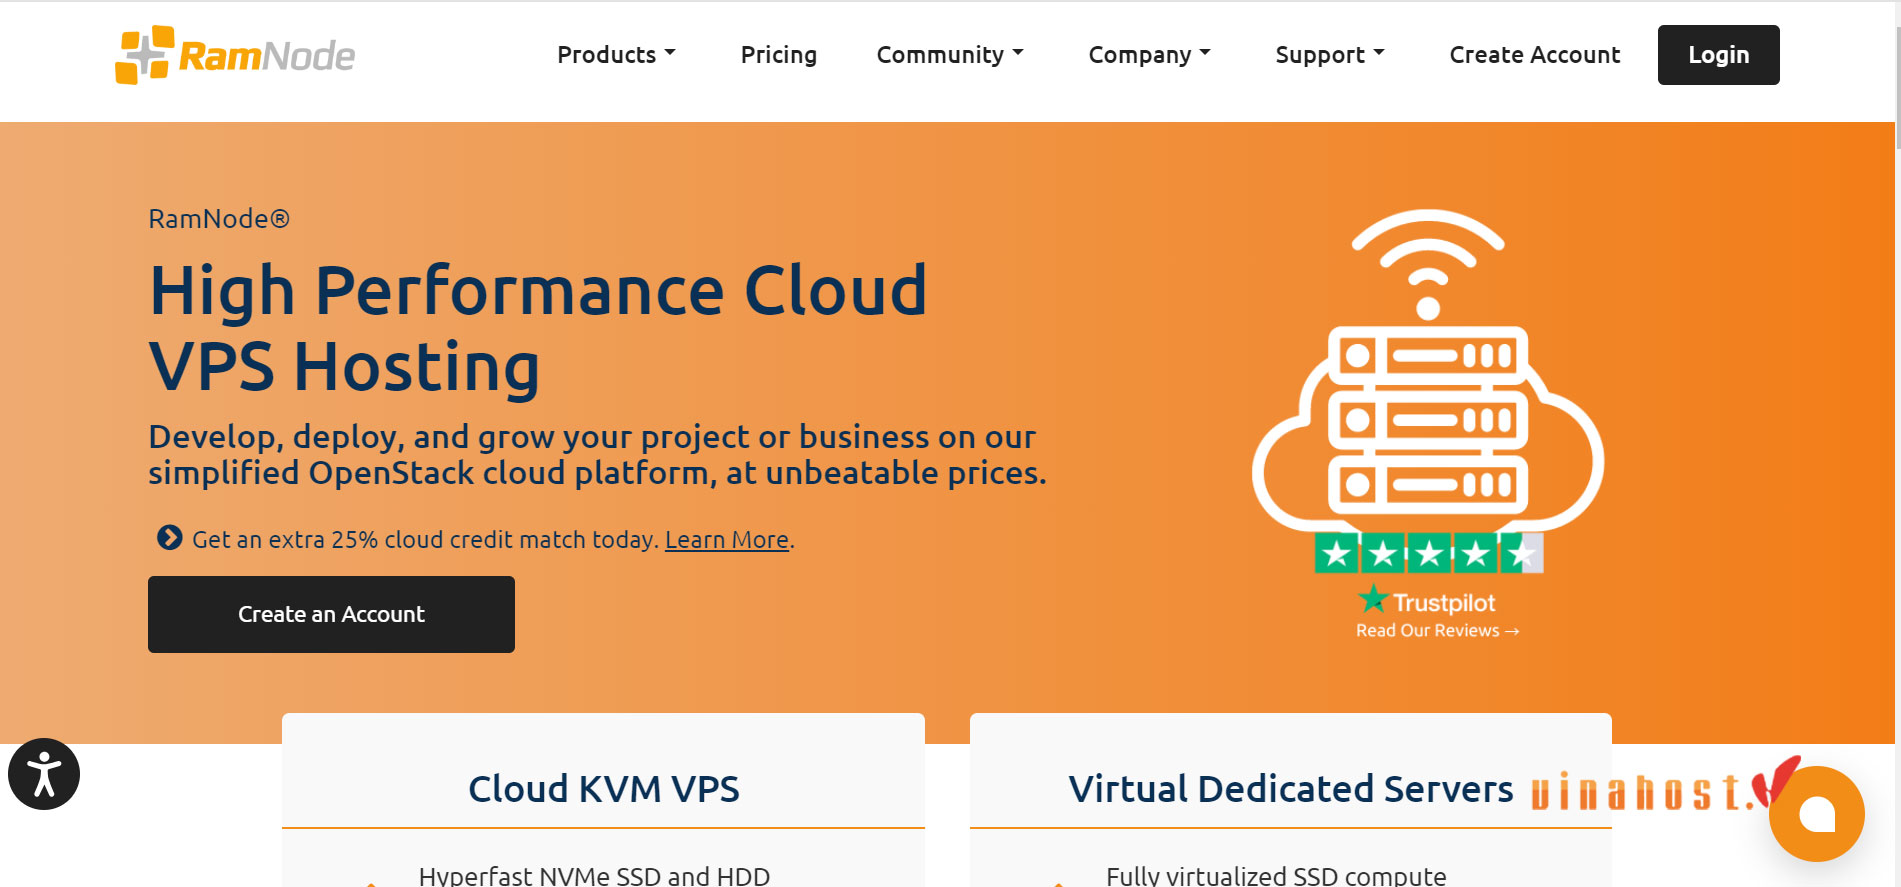The image size is (1901, 887).
Task: Select the Virtual Dedicated Servers heading
Action: [1291, 789]
